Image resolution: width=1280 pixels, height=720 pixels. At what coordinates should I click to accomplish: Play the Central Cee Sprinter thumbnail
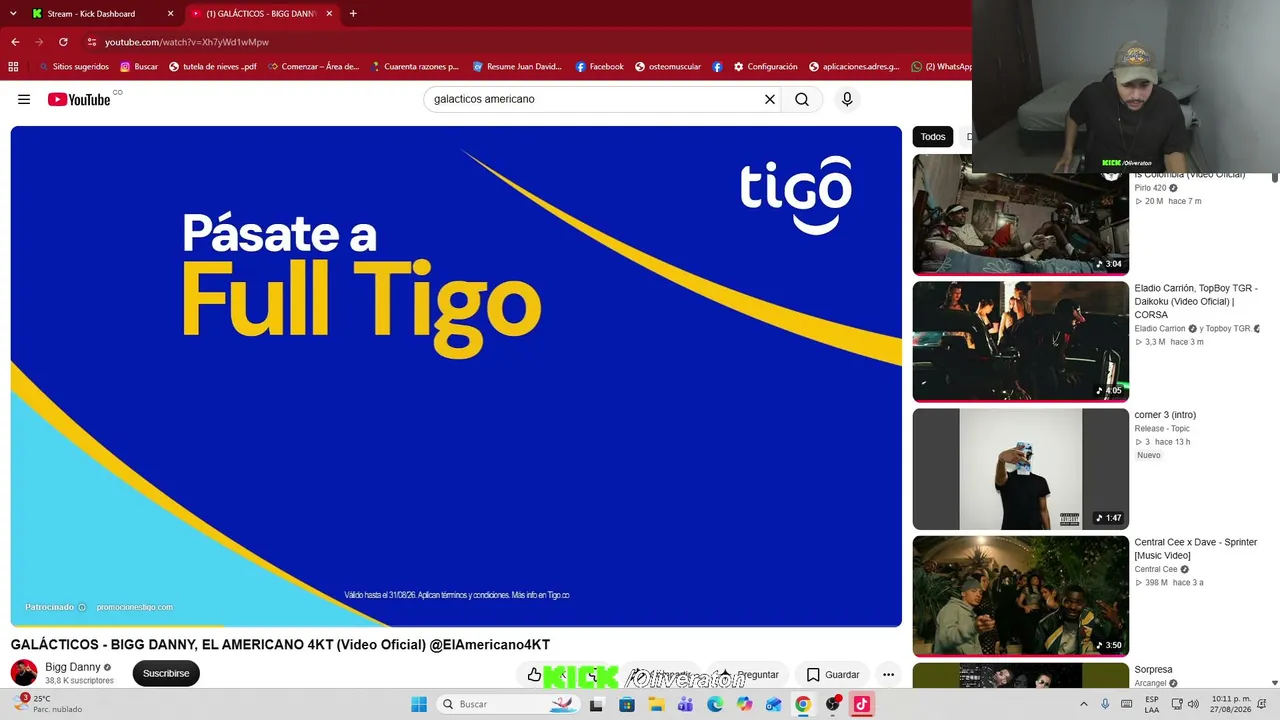click(x=1021, y=596)
